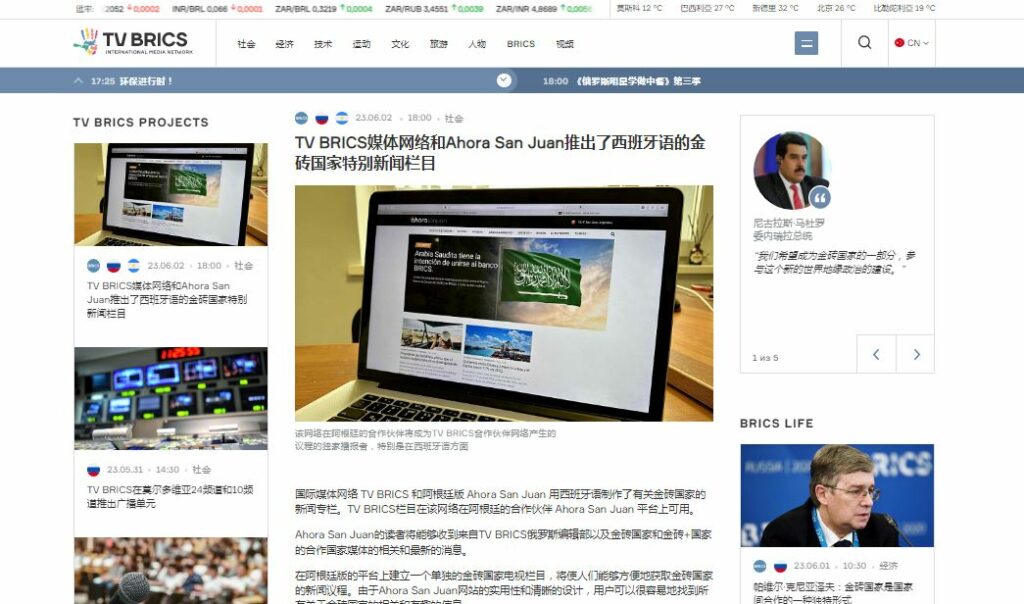The width and height of the screenshot is (1024, 604).
Task: Open the CN language dropdown
Action: click(x=912, y=43)
